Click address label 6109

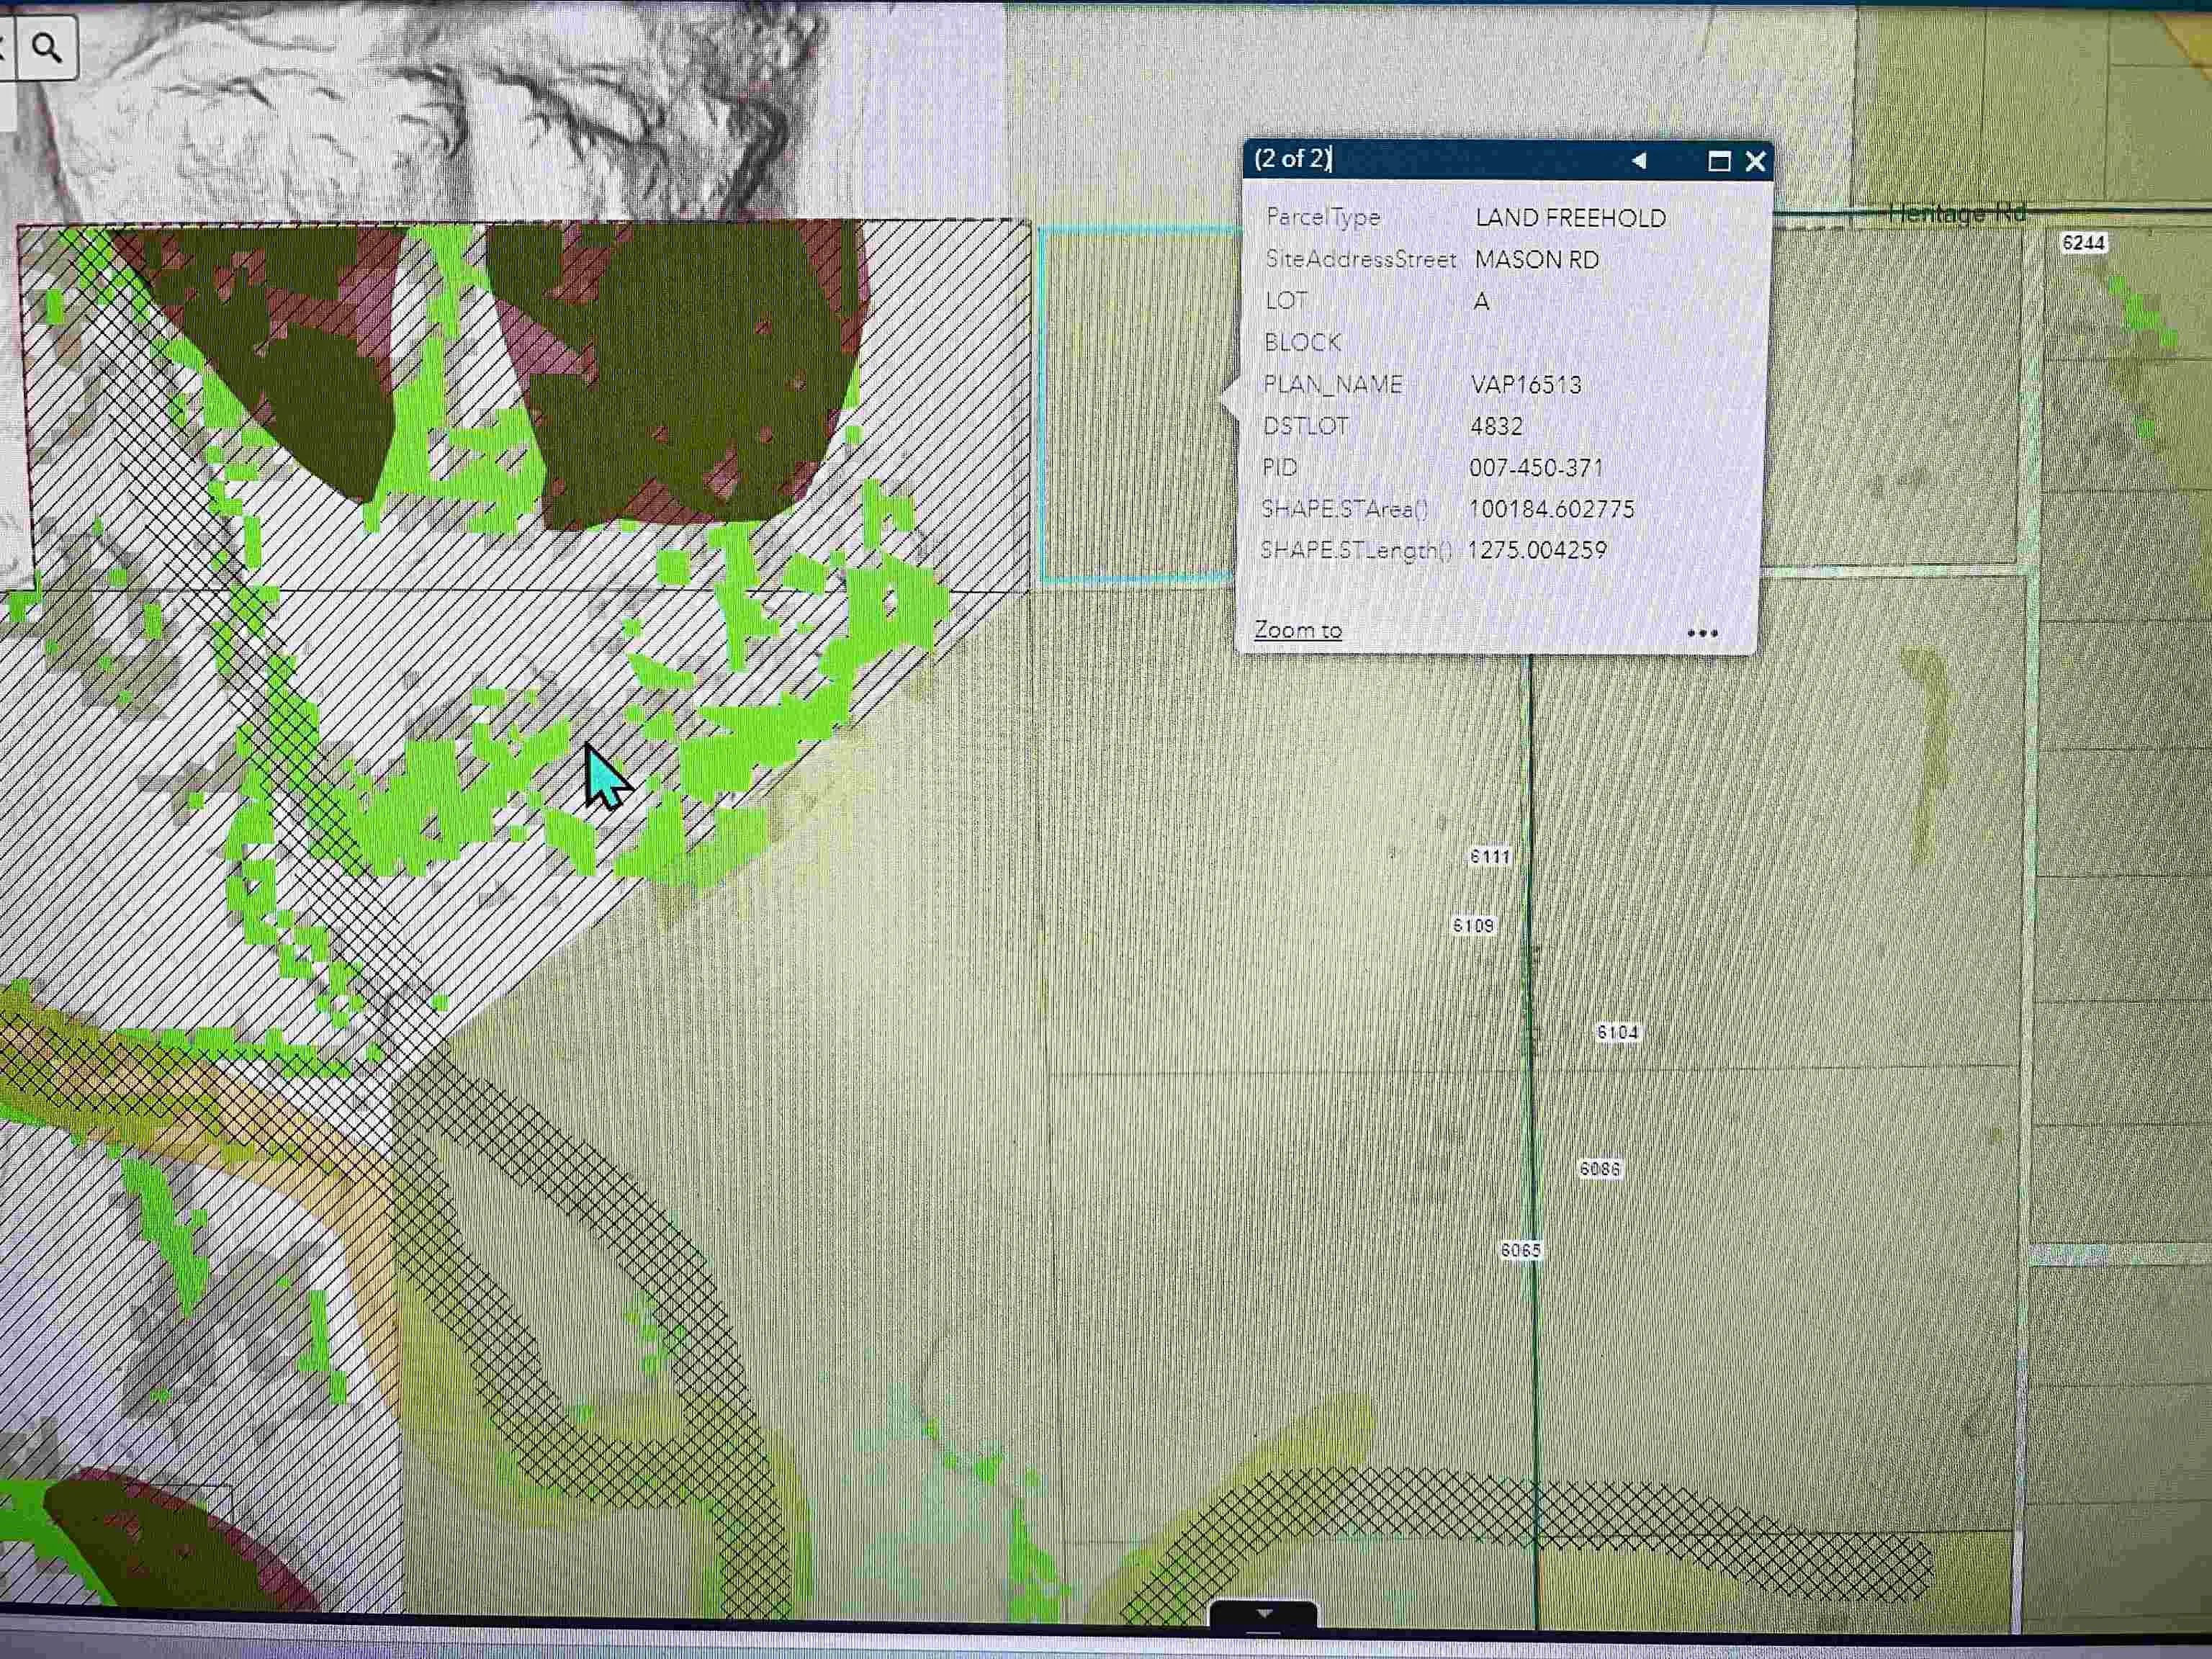1473,925
